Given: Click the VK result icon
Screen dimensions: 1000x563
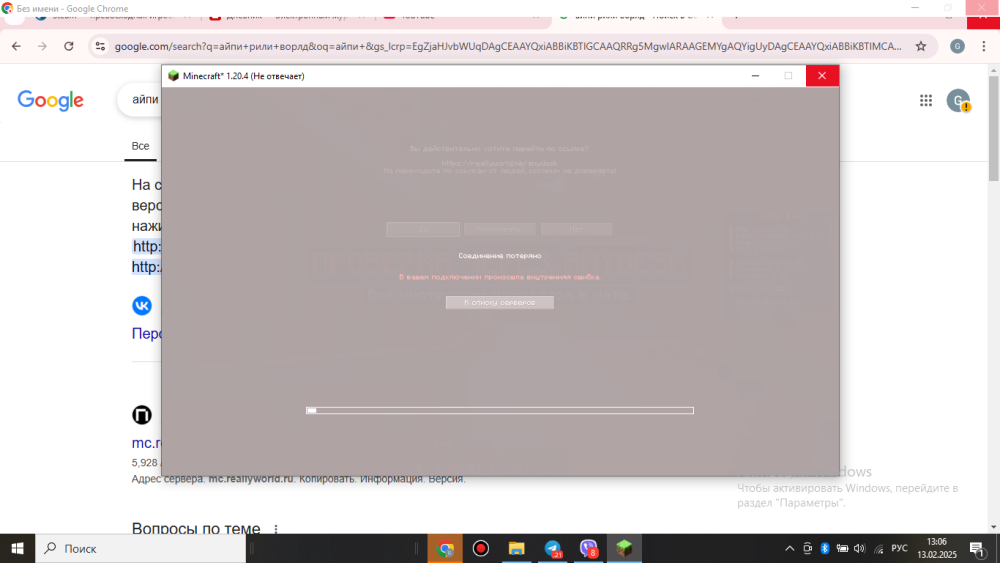Looking at the screenshot, I should pyautogui.click(x=142, y=305).
